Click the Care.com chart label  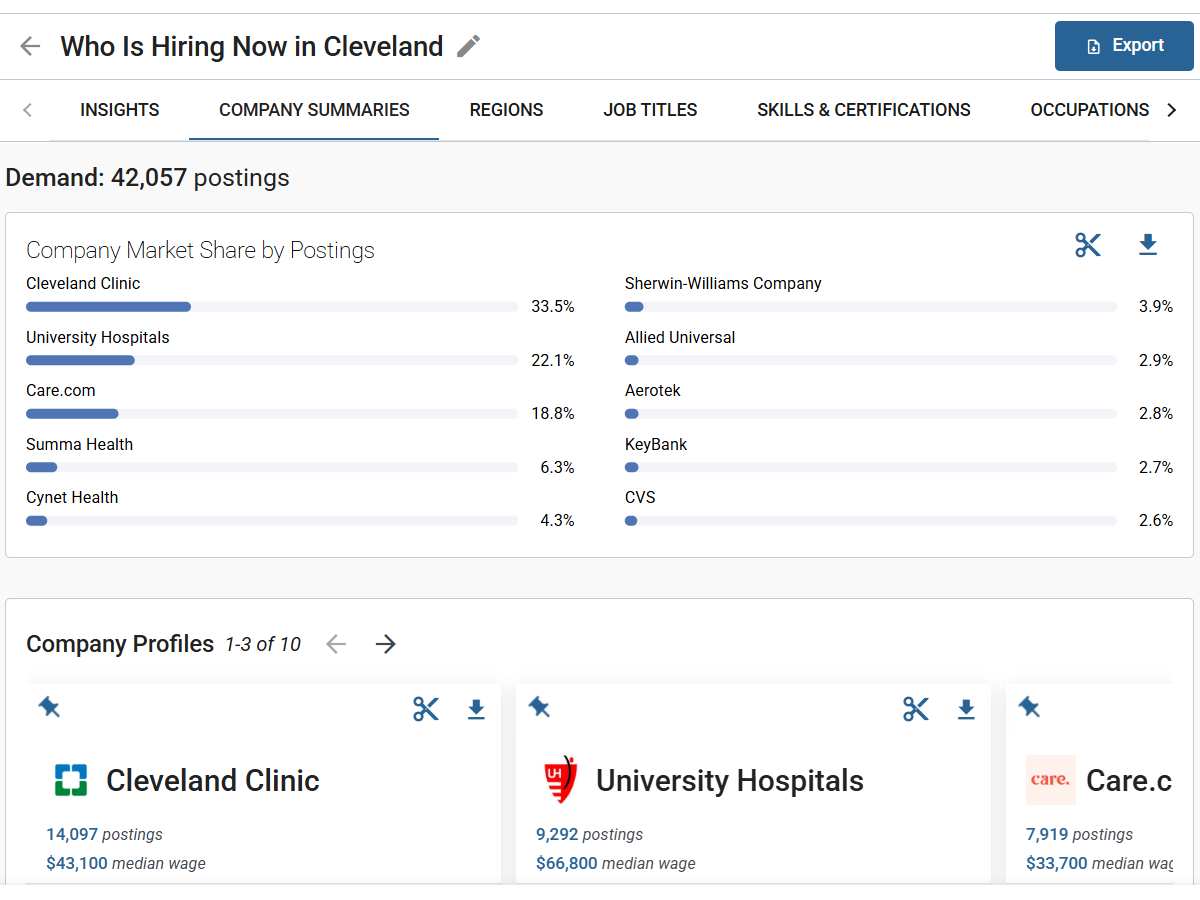click(61, 391)
